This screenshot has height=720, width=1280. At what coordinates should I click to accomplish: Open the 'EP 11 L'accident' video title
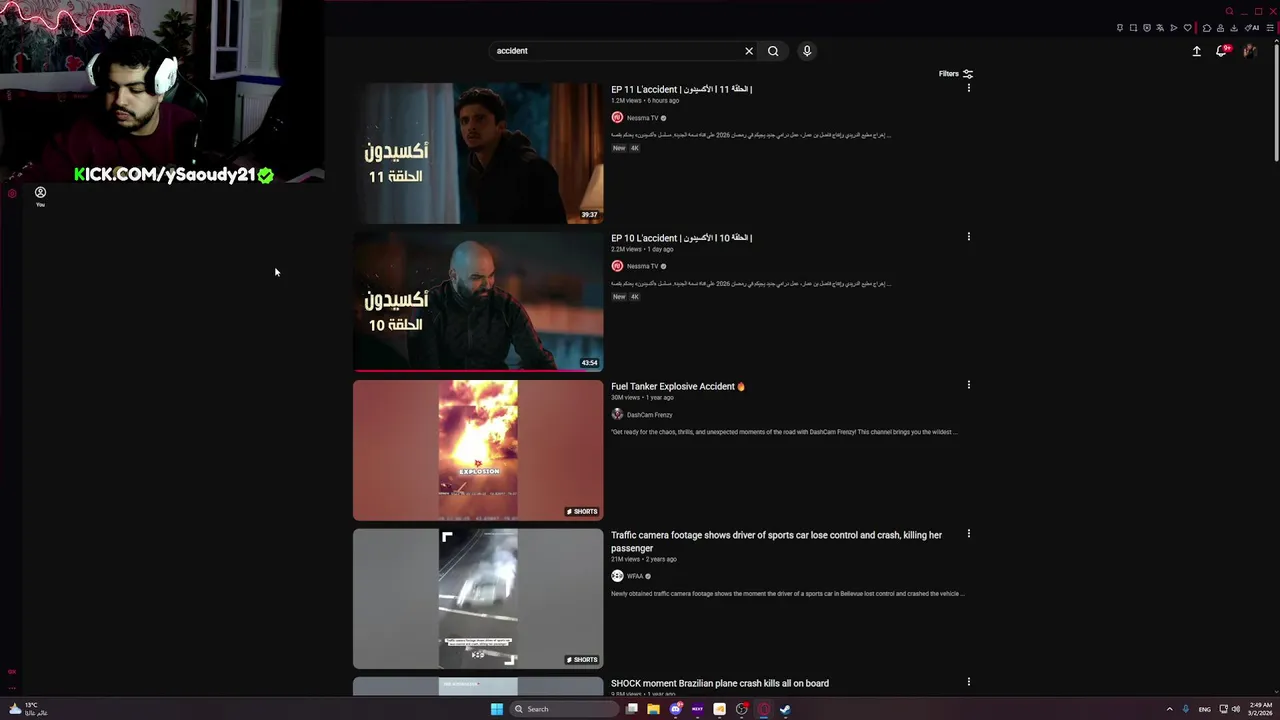point(681,89)
